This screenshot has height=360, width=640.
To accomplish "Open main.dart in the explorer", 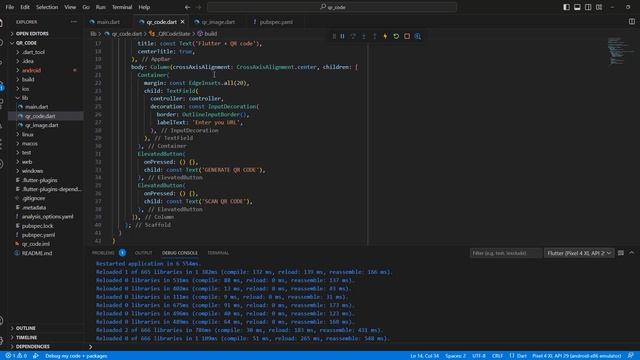I will [x=46, y=107].
